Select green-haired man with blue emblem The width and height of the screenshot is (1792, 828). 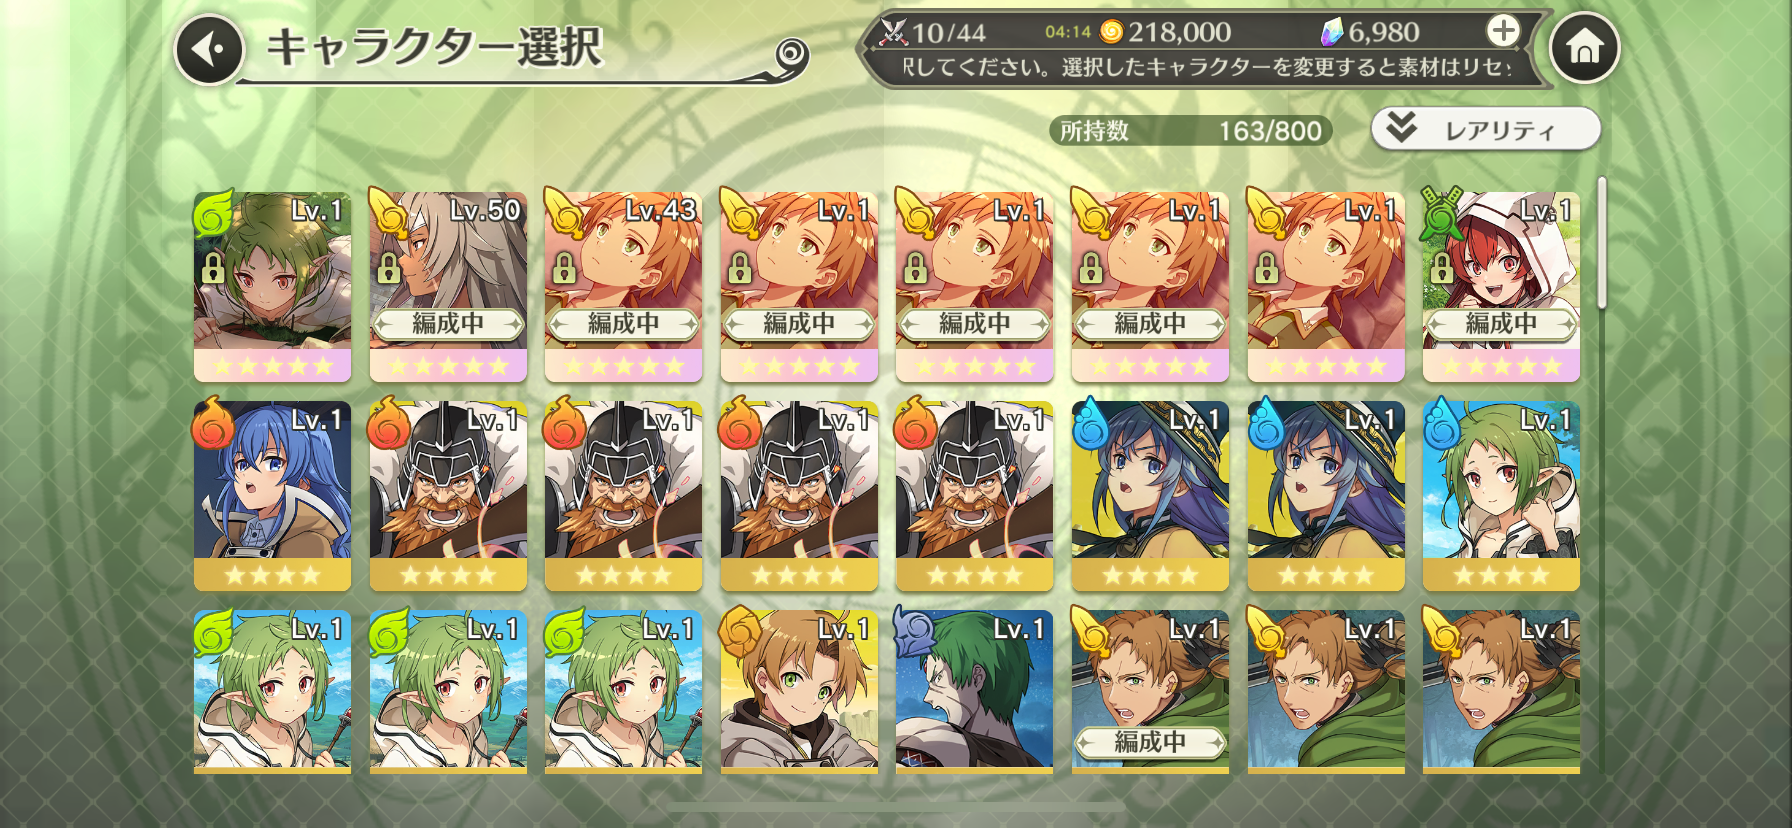pyautogui.click(x=974, y=692)
